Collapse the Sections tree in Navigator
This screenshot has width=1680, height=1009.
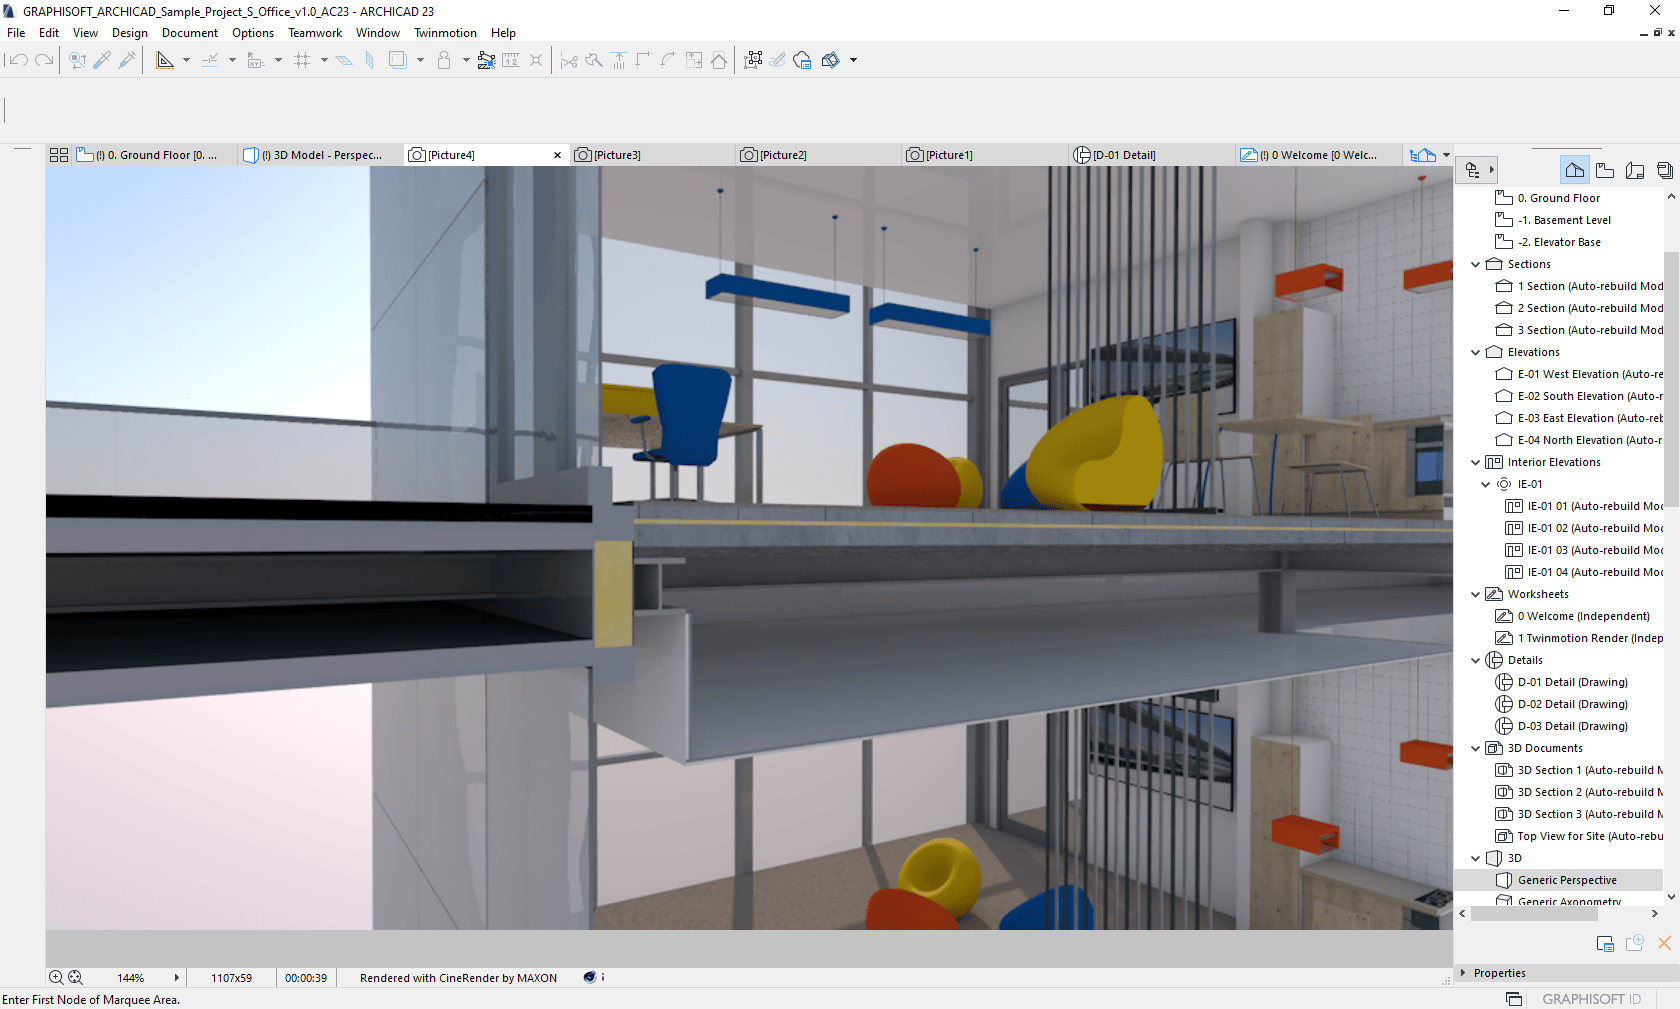[x=1475, y=263]
